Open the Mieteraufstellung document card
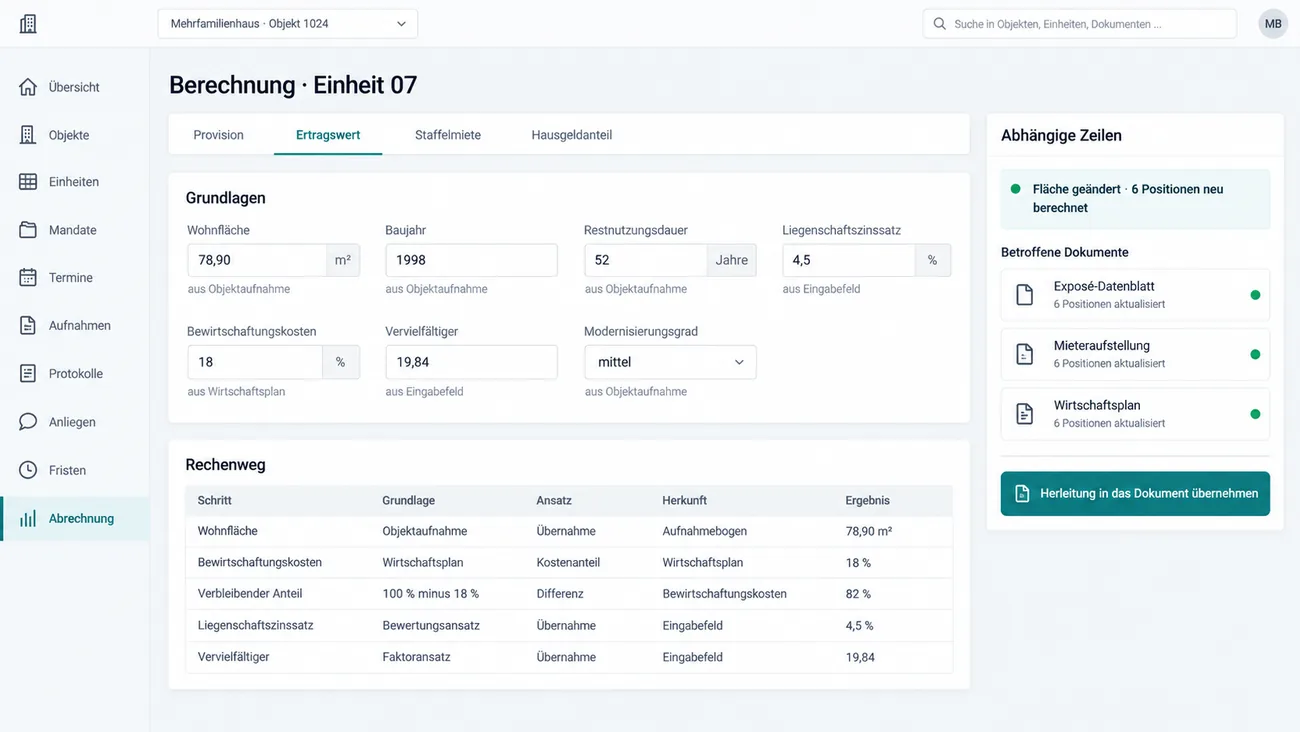Image resolution: width=1300 pixels, height=732 pixels. pyautogui.click(x=1135, y=354)
